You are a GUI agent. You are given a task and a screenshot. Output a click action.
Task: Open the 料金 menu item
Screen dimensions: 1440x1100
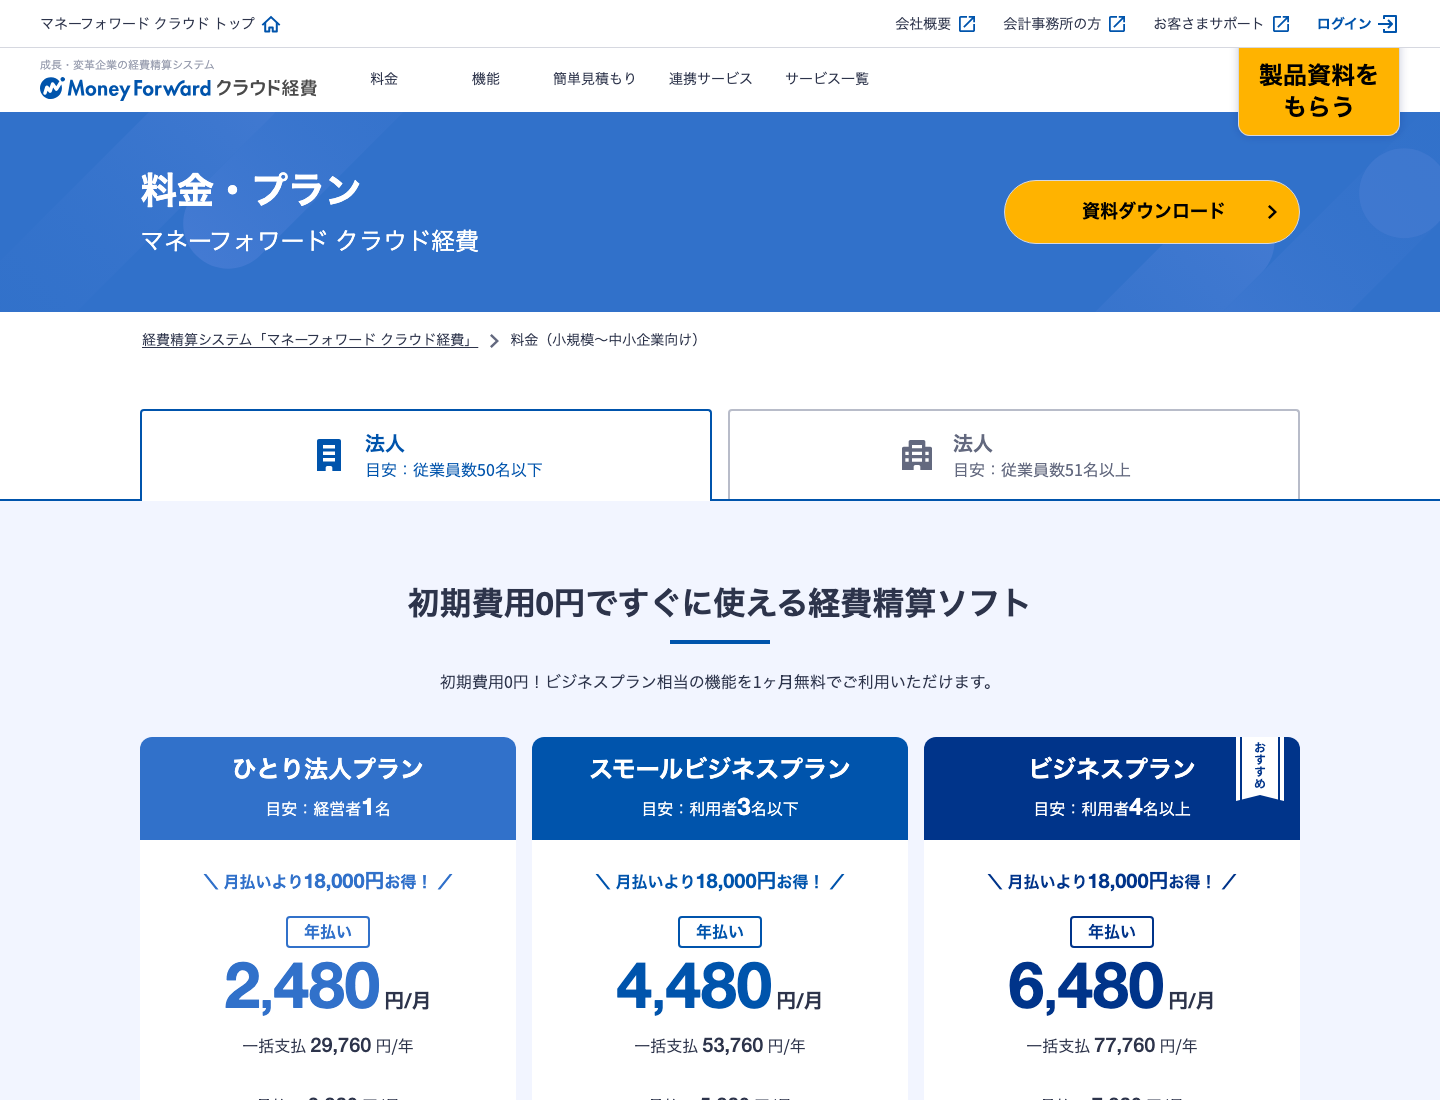pos(384,79)
